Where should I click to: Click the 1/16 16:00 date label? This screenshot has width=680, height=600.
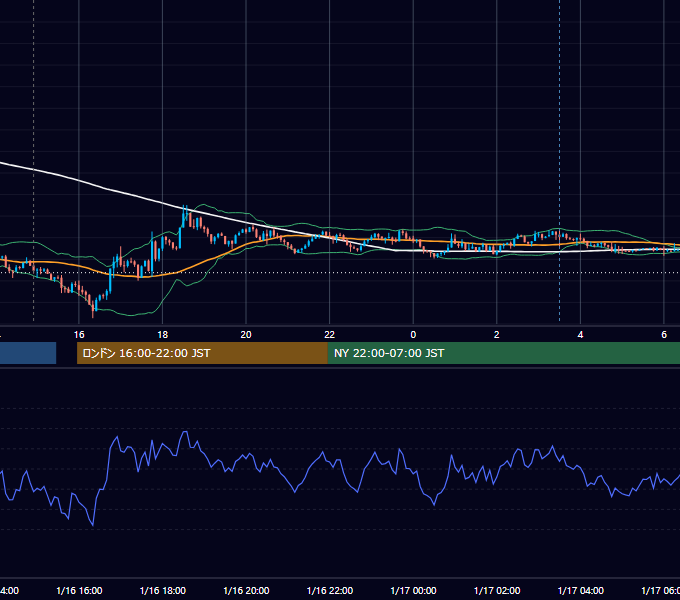pos(79,591)
